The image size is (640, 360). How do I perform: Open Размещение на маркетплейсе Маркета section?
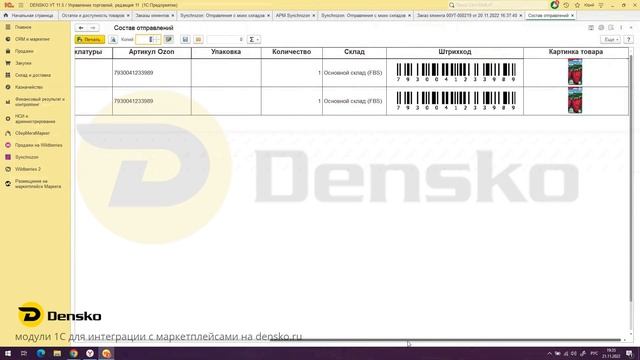click(38, 184)
